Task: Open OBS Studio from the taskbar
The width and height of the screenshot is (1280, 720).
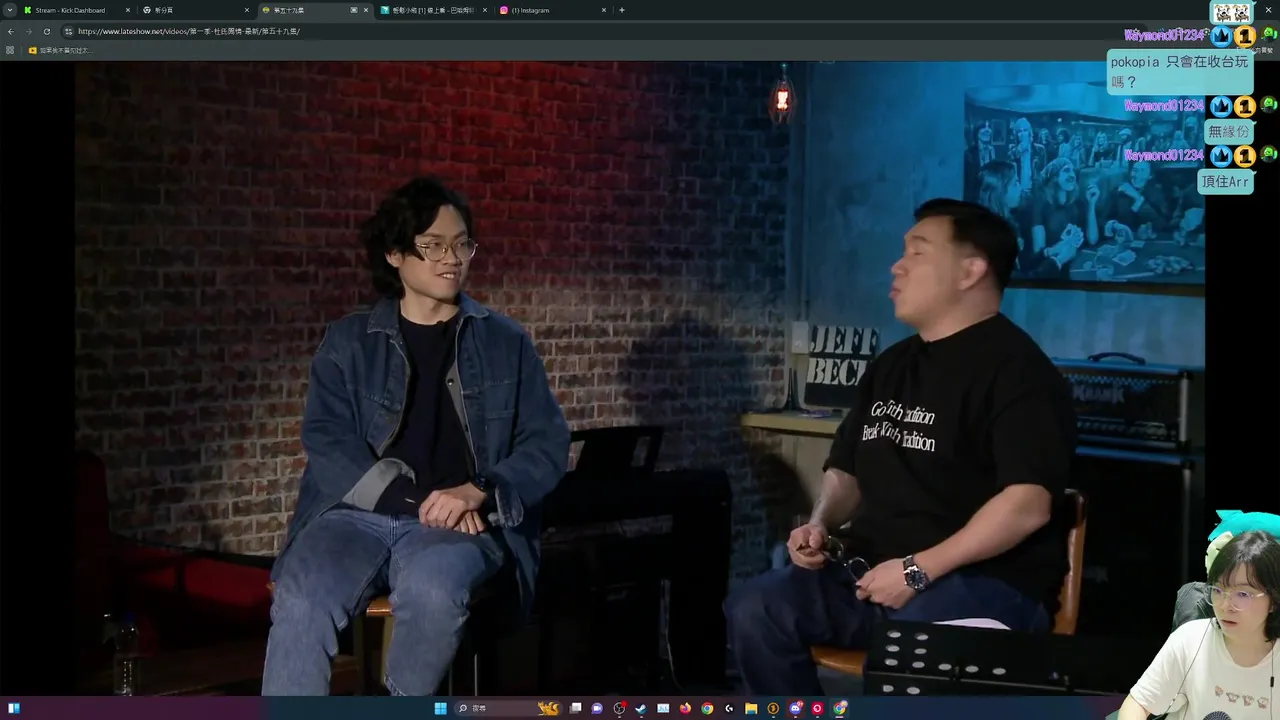Action: (619, 708)
